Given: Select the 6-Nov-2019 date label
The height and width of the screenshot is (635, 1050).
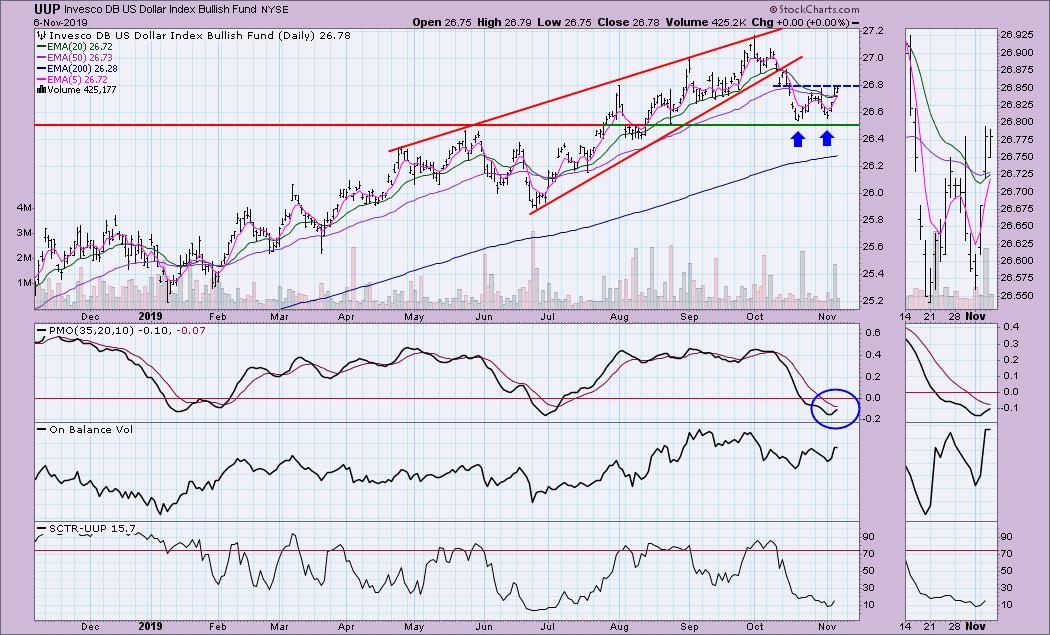Looking at the screenshot, I should 62,22.
